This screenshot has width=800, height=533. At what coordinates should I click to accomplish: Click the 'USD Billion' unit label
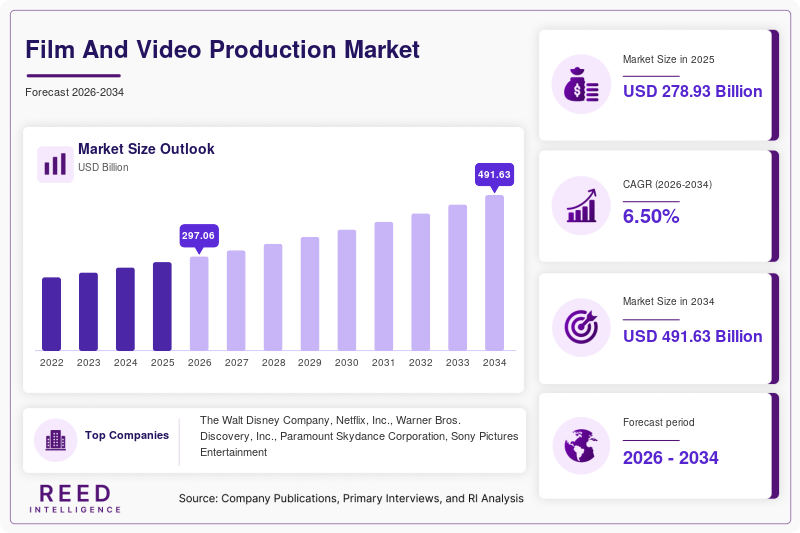pos(103,167)
